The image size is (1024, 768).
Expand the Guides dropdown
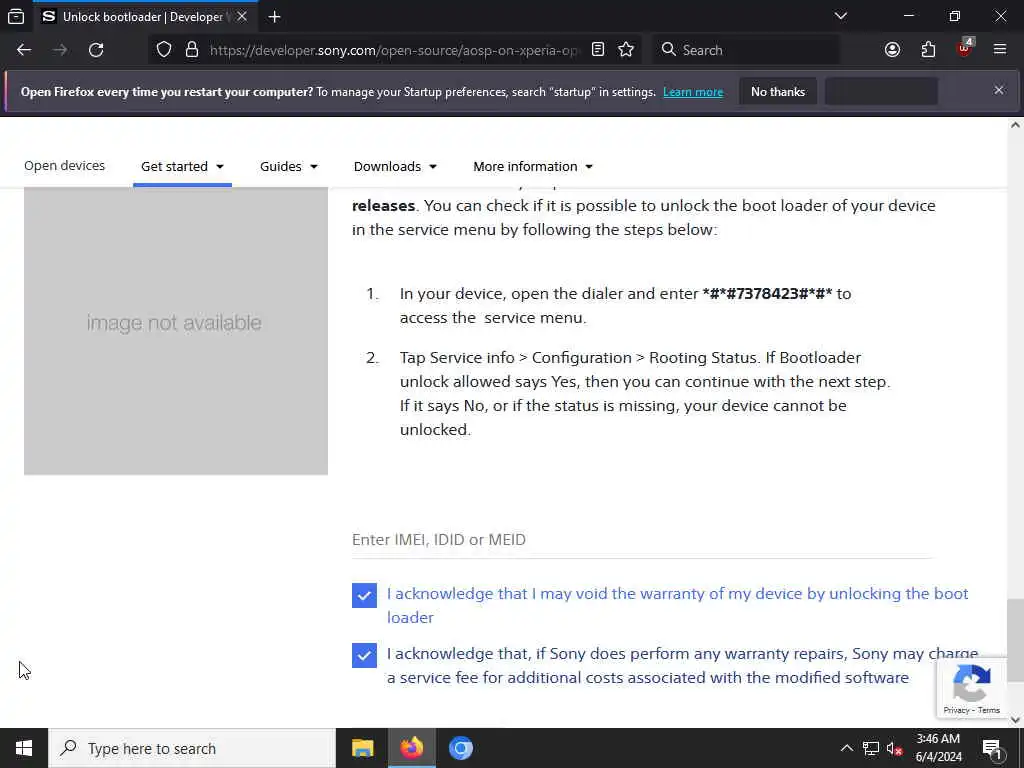(289, 167)
